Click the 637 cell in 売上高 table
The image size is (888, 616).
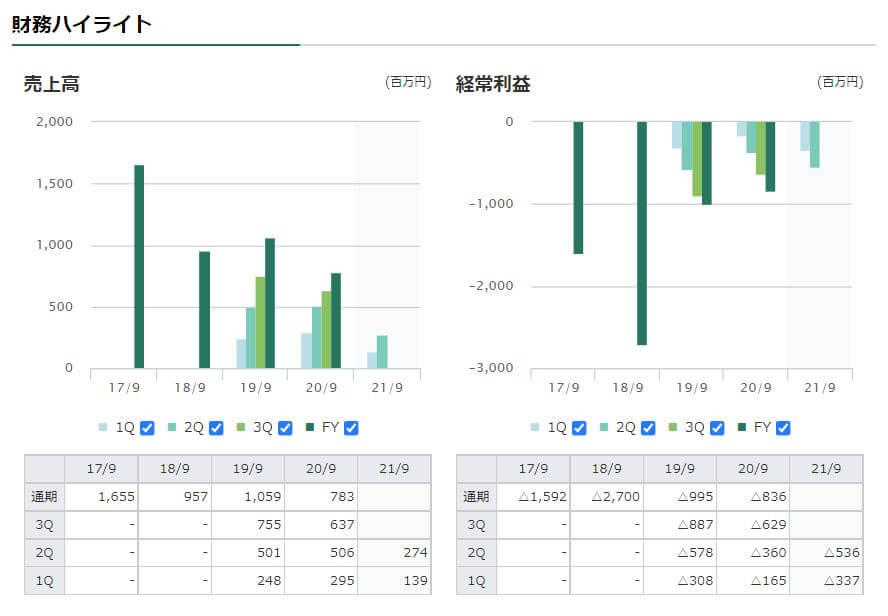point(321,525)
